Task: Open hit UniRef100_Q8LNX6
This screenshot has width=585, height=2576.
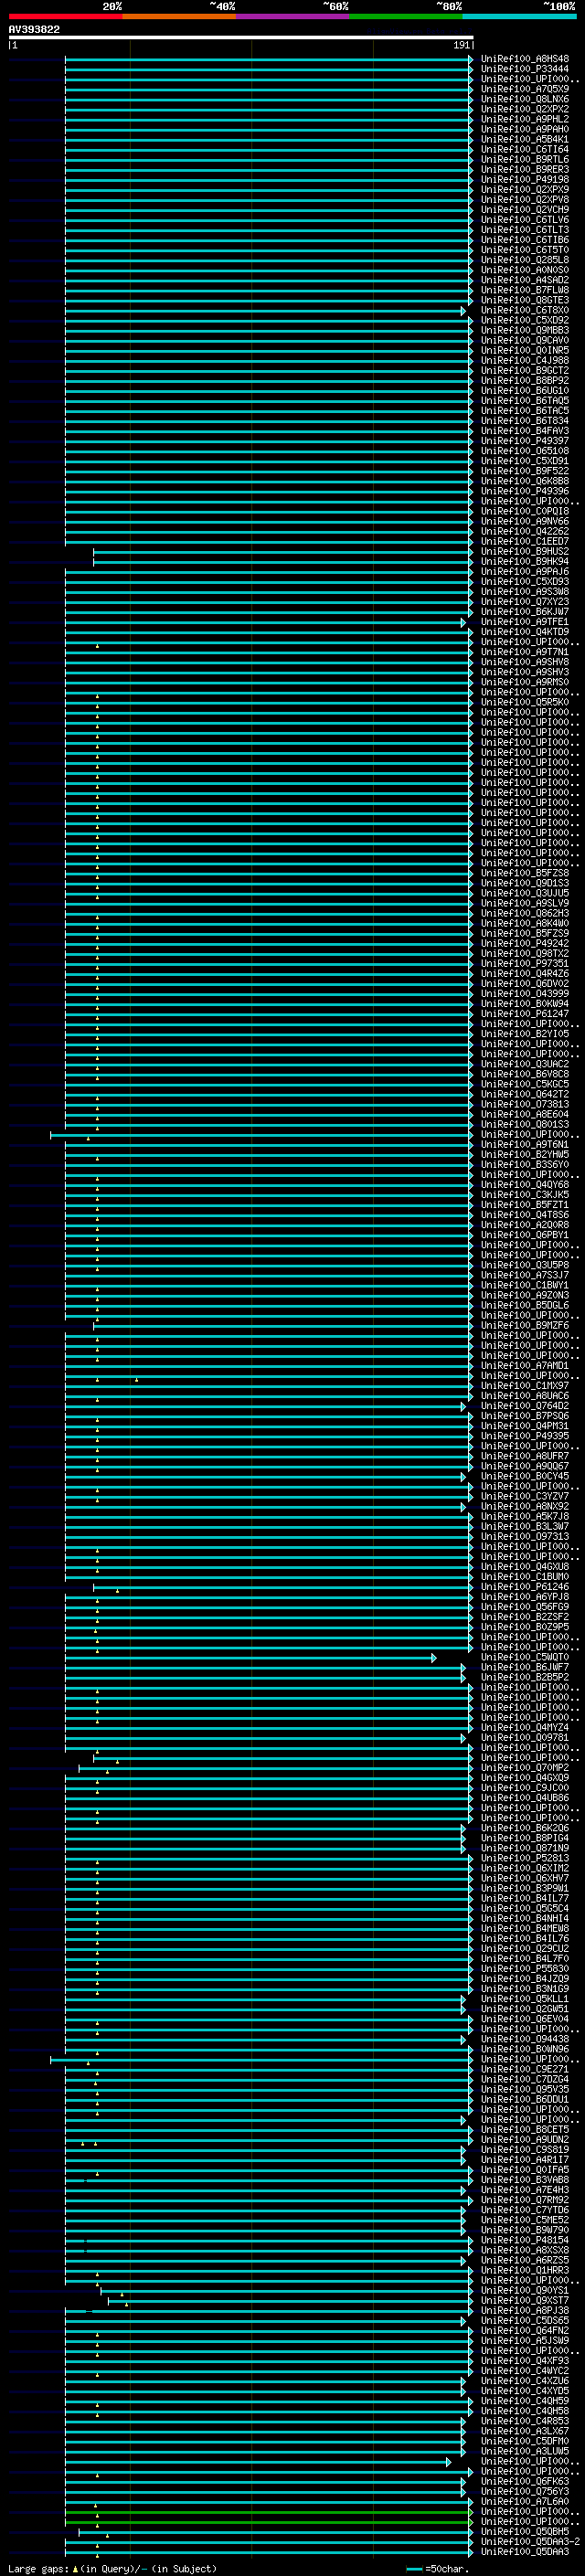Action: (x=525, y=99)
